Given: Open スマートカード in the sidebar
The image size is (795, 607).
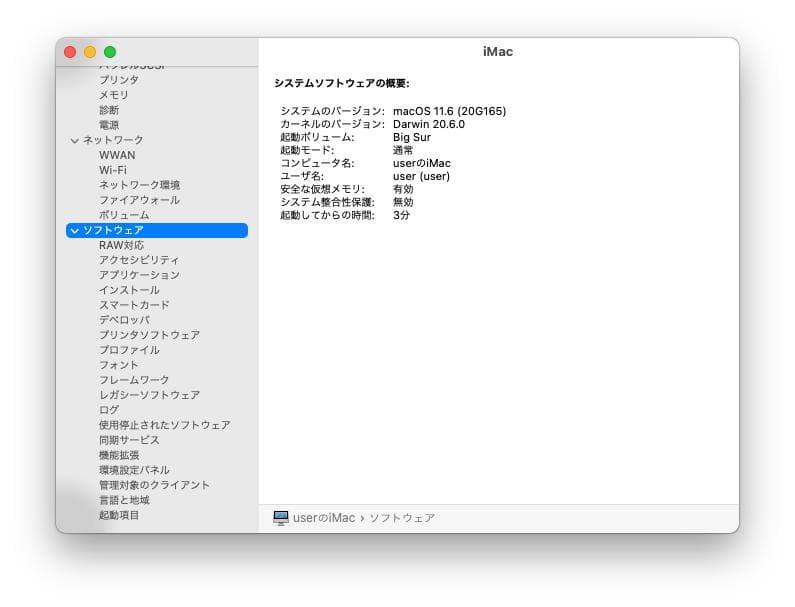Looking at the screenshot, I should pos(134,305).
